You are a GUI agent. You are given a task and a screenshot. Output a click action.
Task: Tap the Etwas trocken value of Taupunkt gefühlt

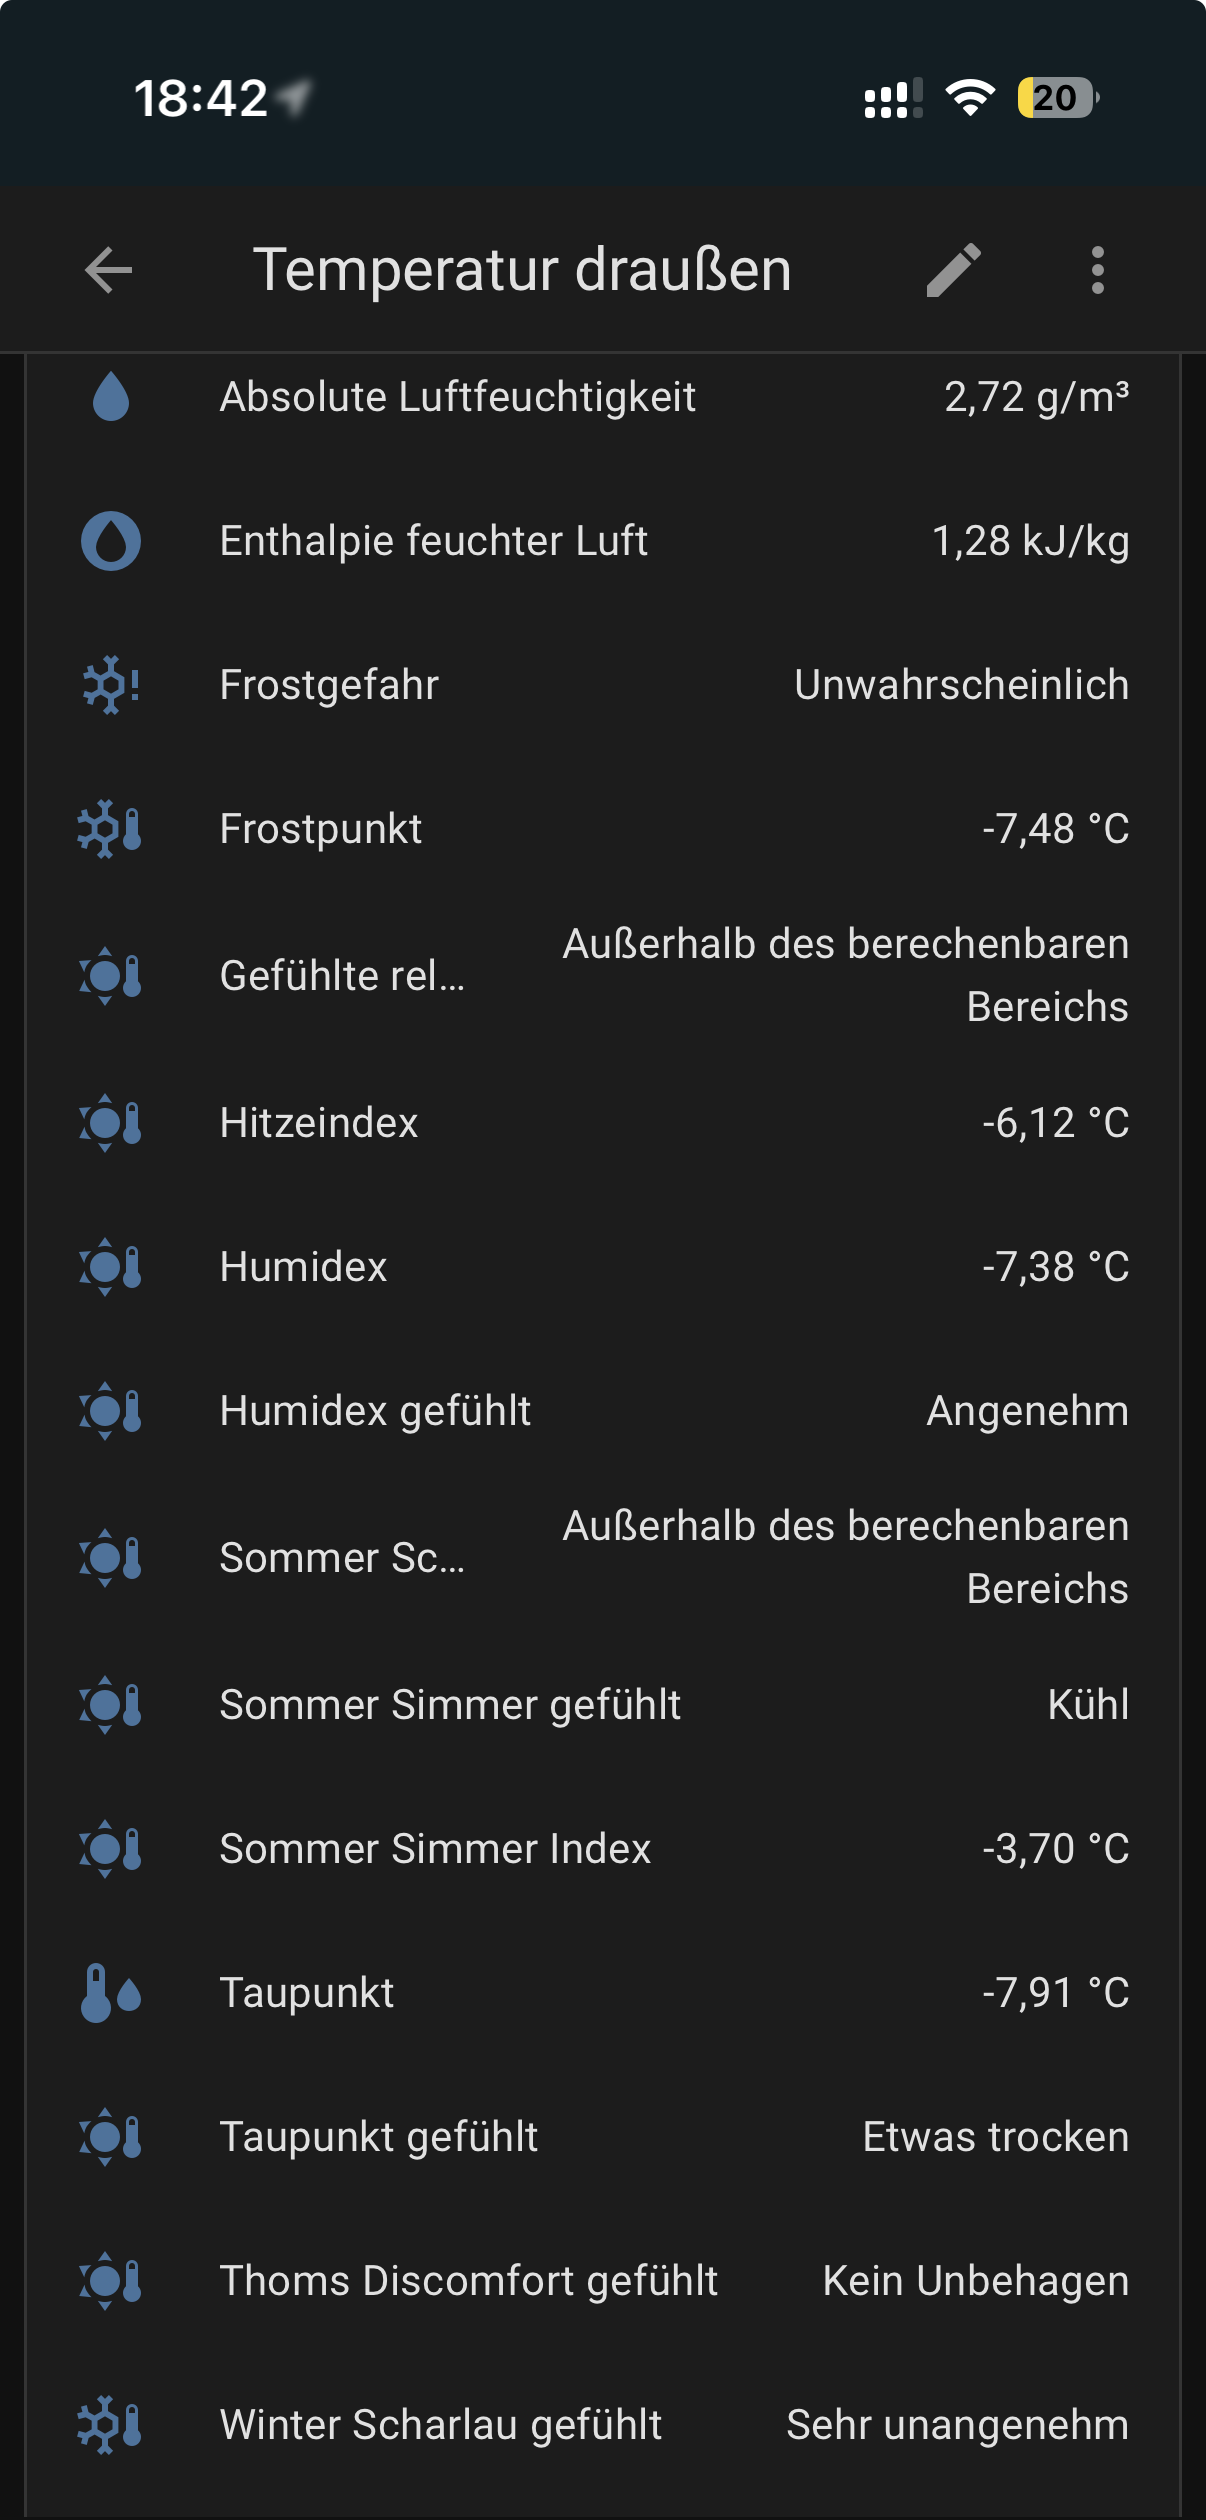(x=995, y=2137)
